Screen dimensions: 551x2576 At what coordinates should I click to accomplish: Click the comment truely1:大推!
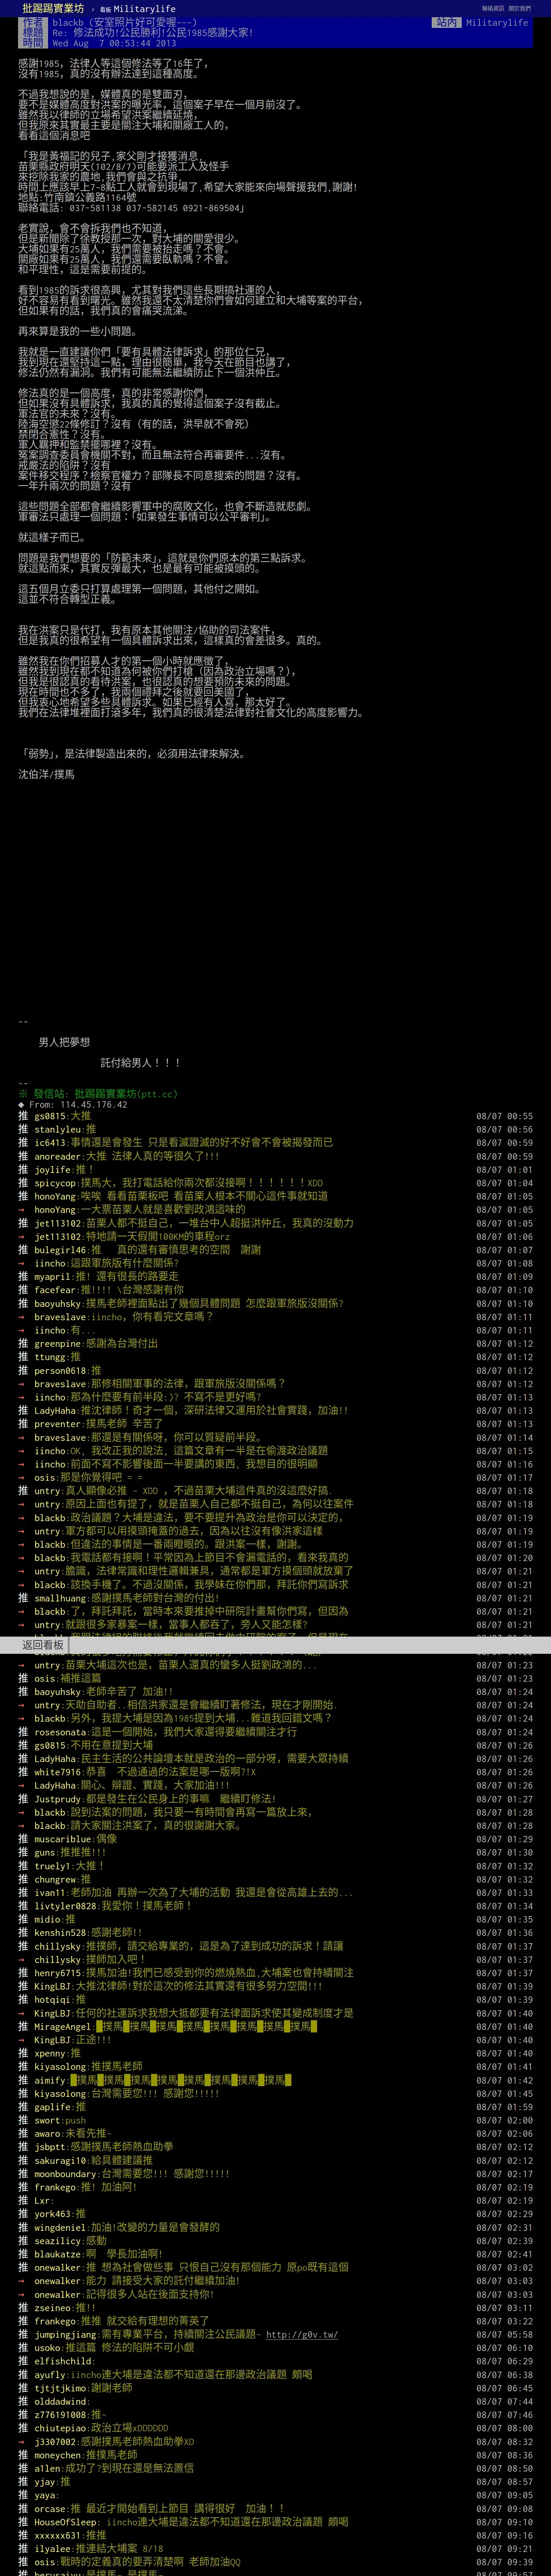pyautogui.click(x=275, y=1866)
